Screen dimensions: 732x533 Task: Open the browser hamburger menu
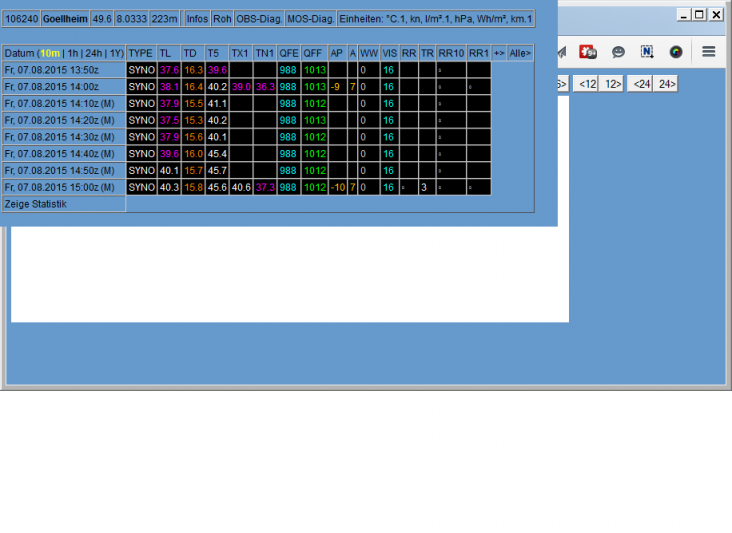coord(708,52)
